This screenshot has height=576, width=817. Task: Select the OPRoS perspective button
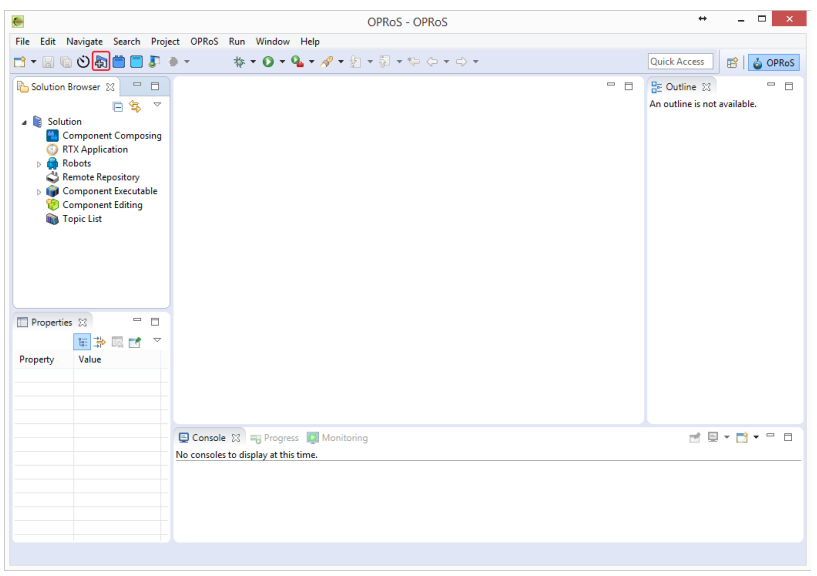pyautogui.click(x=774, y=63)
